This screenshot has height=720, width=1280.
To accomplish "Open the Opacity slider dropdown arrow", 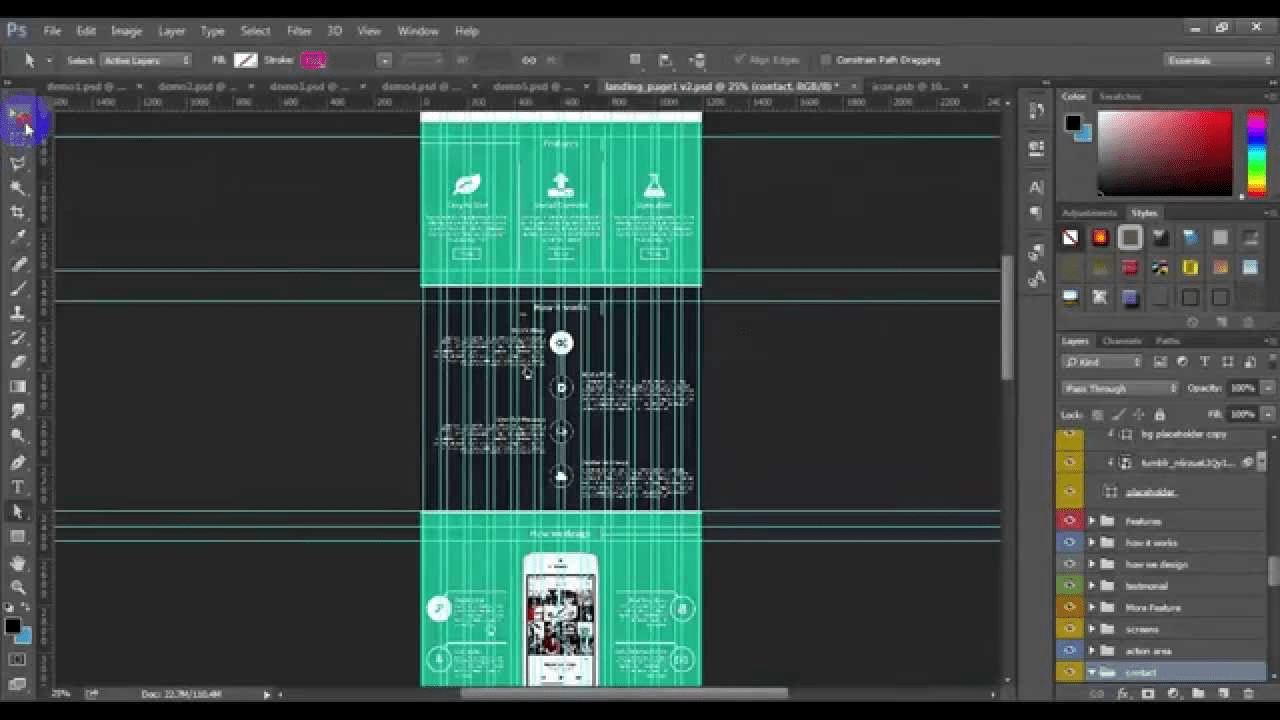I will click(1268, 388).
